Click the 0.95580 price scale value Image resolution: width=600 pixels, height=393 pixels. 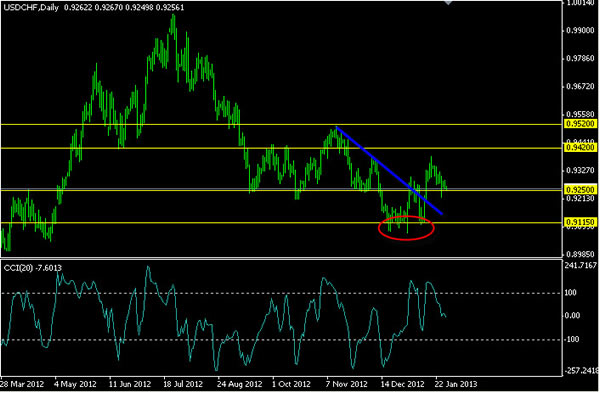point(581,114)
